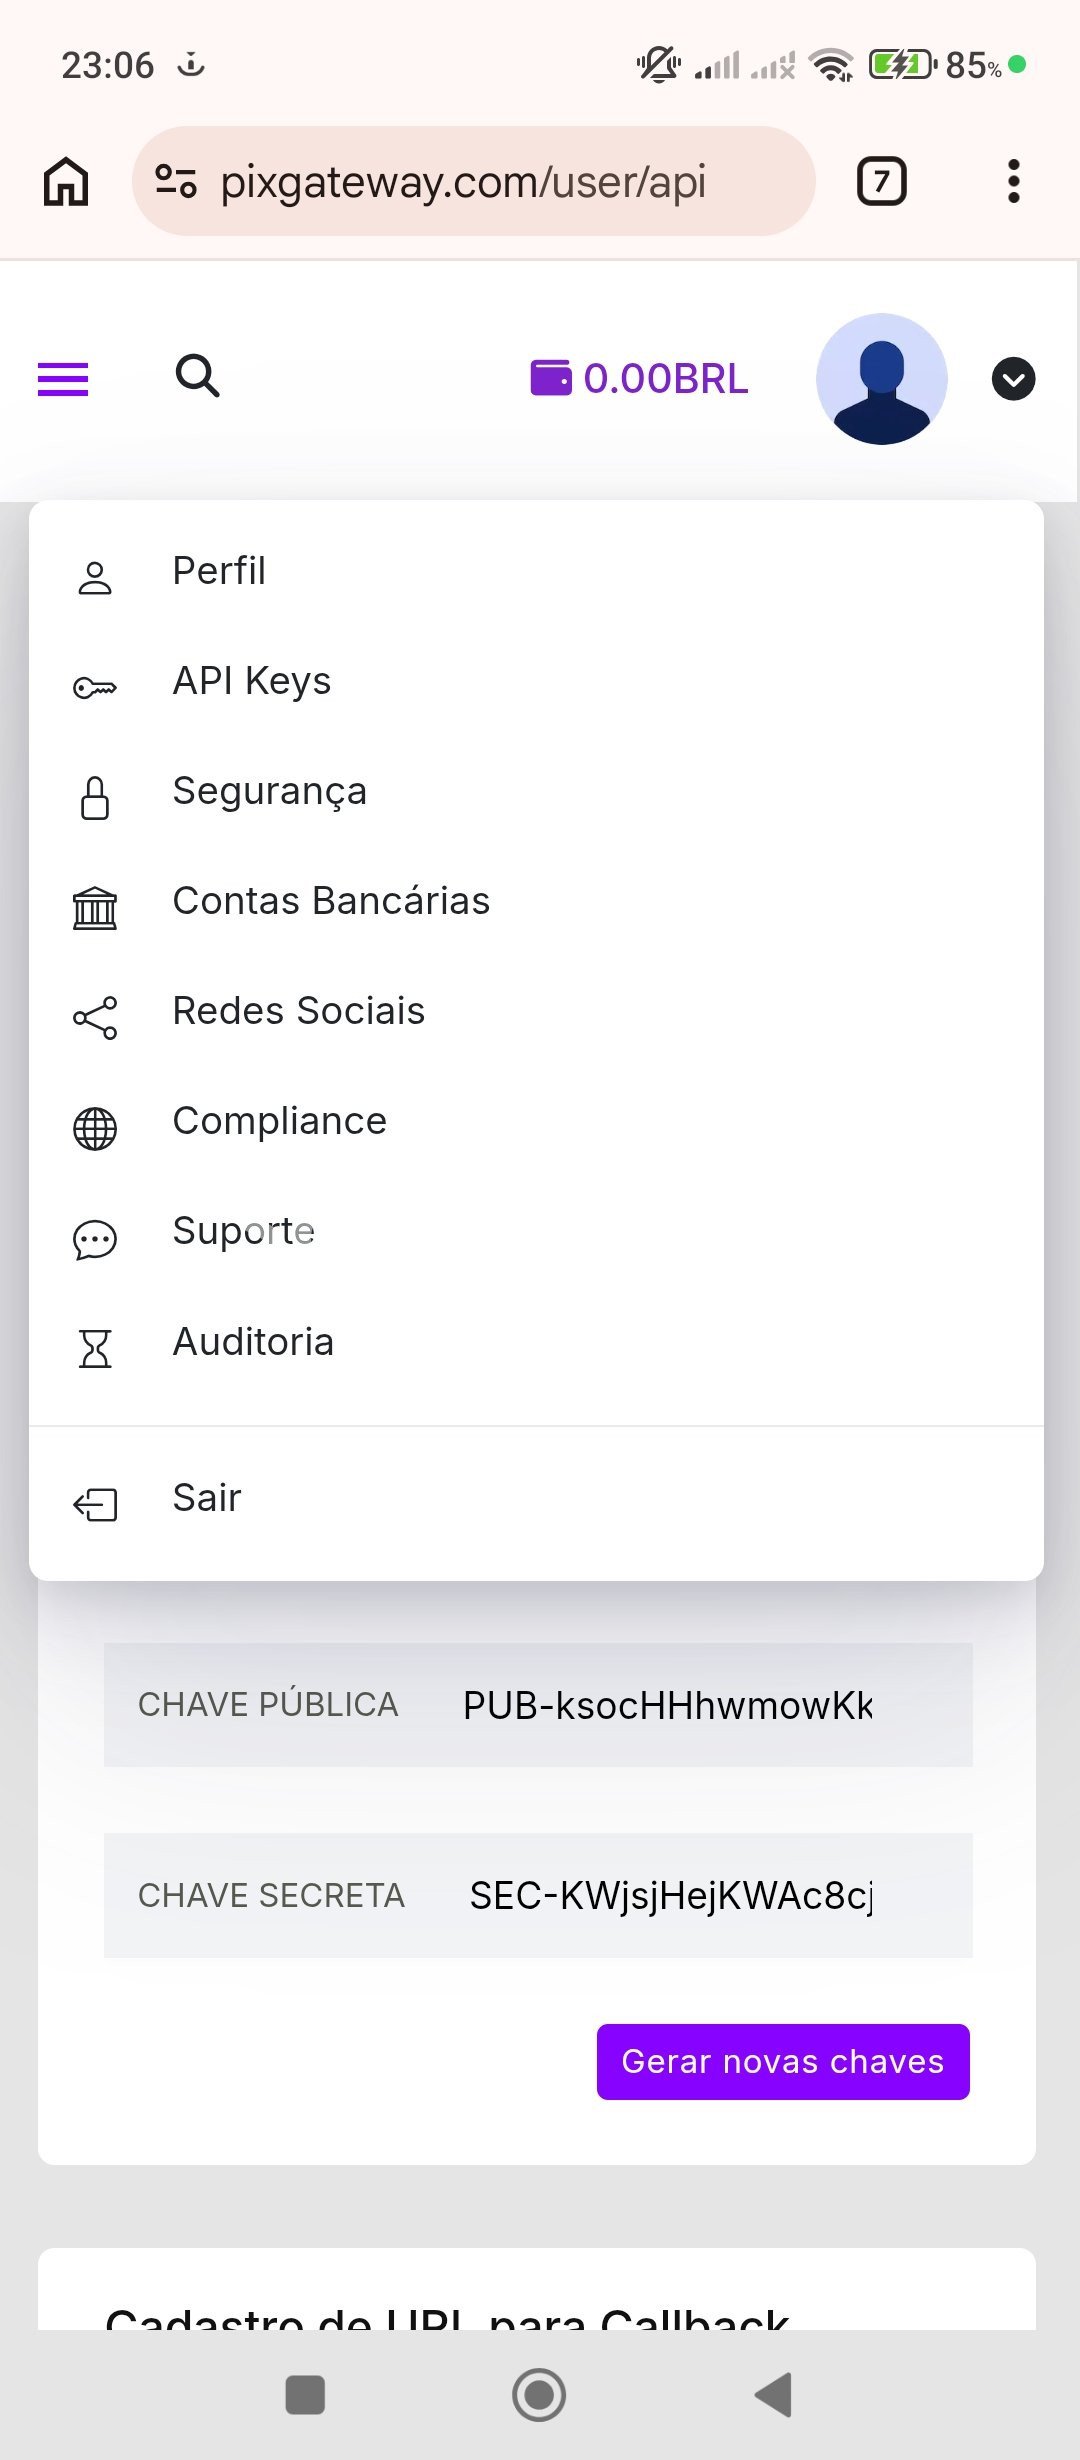Go to Segurança settings
1080x2460 pixels.
coord(269,791)
